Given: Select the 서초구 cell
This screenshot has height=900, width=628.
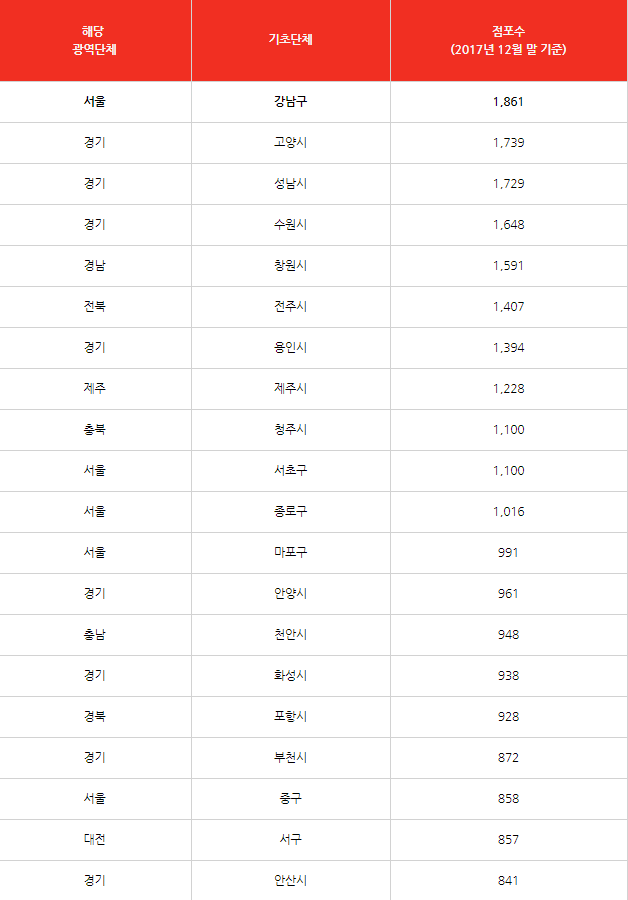Looking at the screenshot, I should tap(290, 471).
